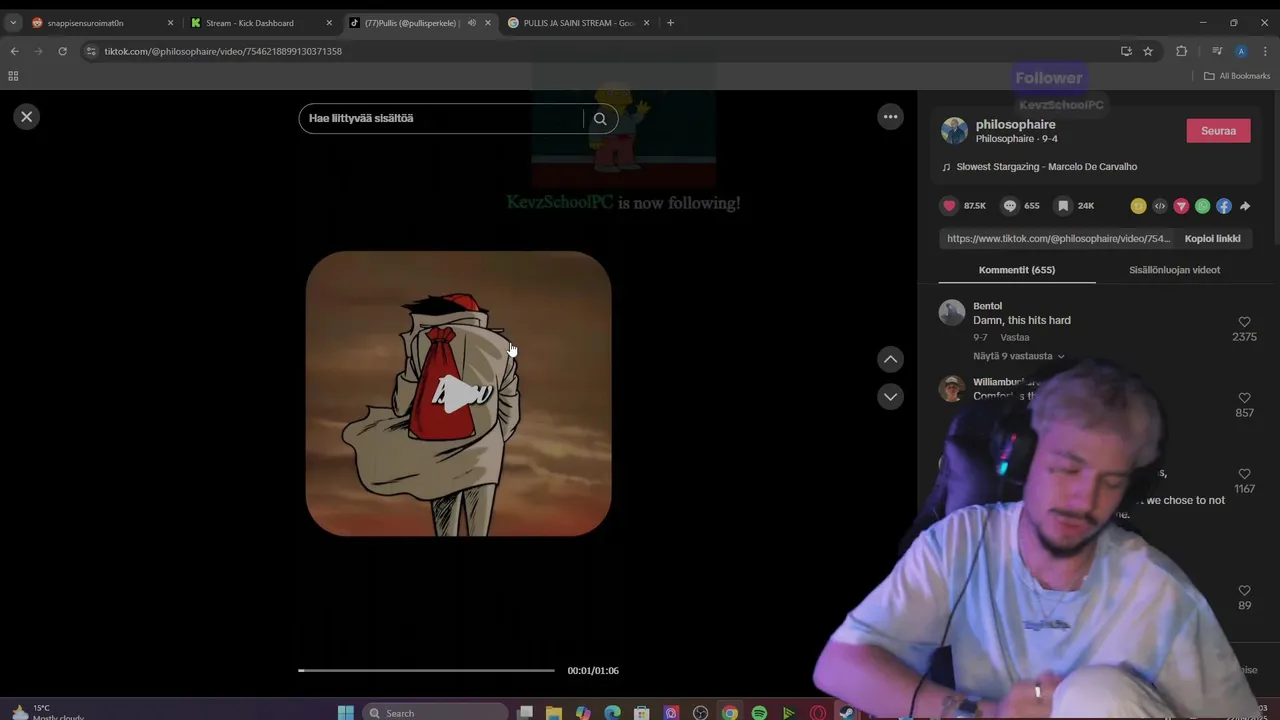Switch to the 'PULLIS JA SAINI STREAM' tab
The width and height of the screenshot is (1280, 720).
tap(579, 23)
